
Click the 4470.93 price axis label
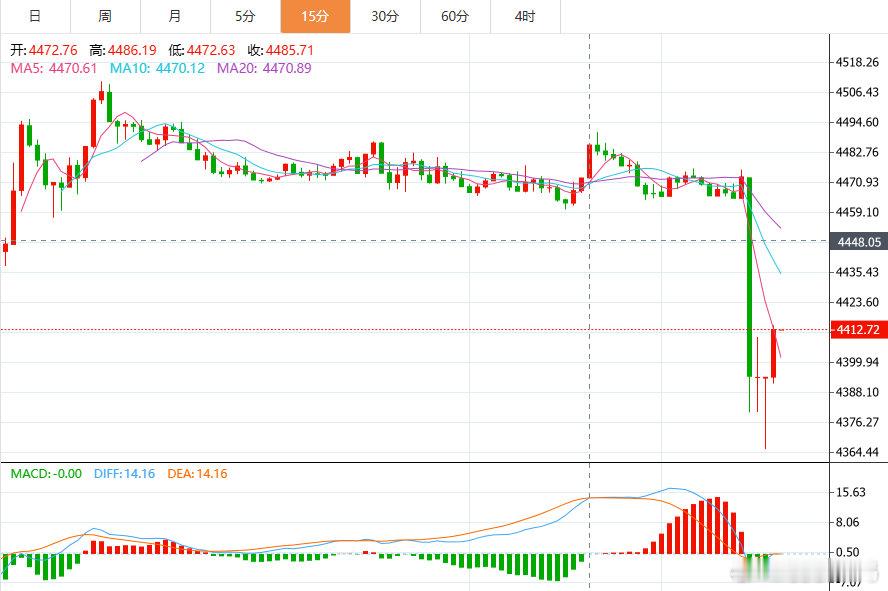click(x=857, y=182)
